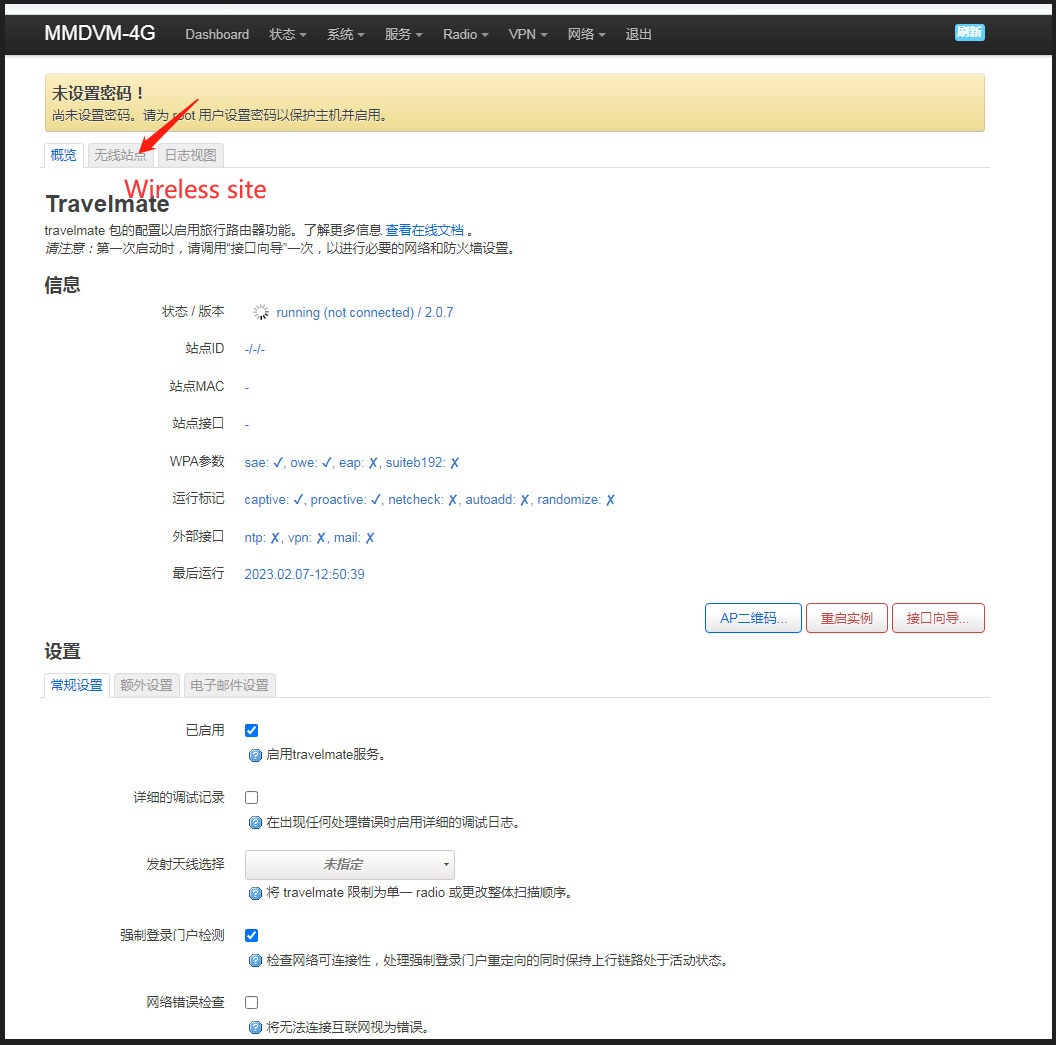Click help icon beside 将无法连接互联网视为错误
1056x1045 pixels.
[x=255, y=1028]
